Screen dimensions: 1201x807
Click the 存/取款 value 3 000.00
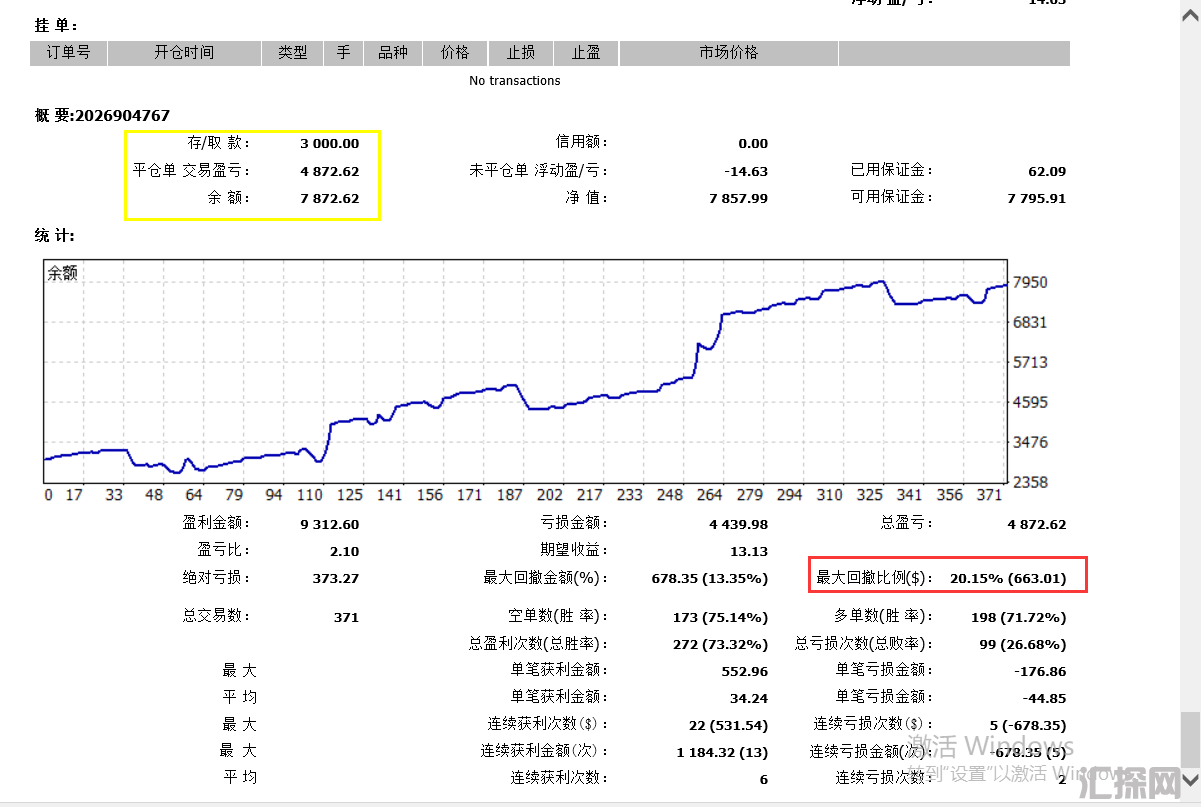click(x=329, y=144)
